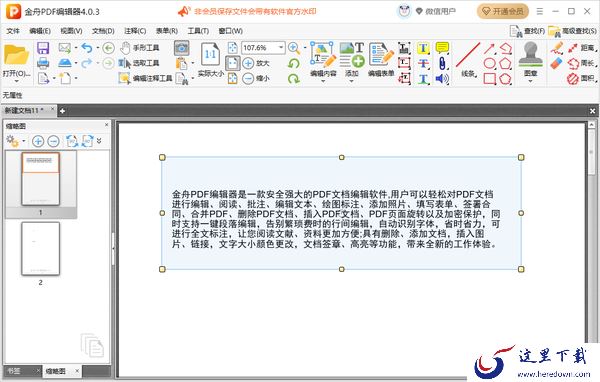Screen dimensions: 600x382
Task: Select the Pencil drawing tool
Action: pyautogui.click(x=557, y=48)
